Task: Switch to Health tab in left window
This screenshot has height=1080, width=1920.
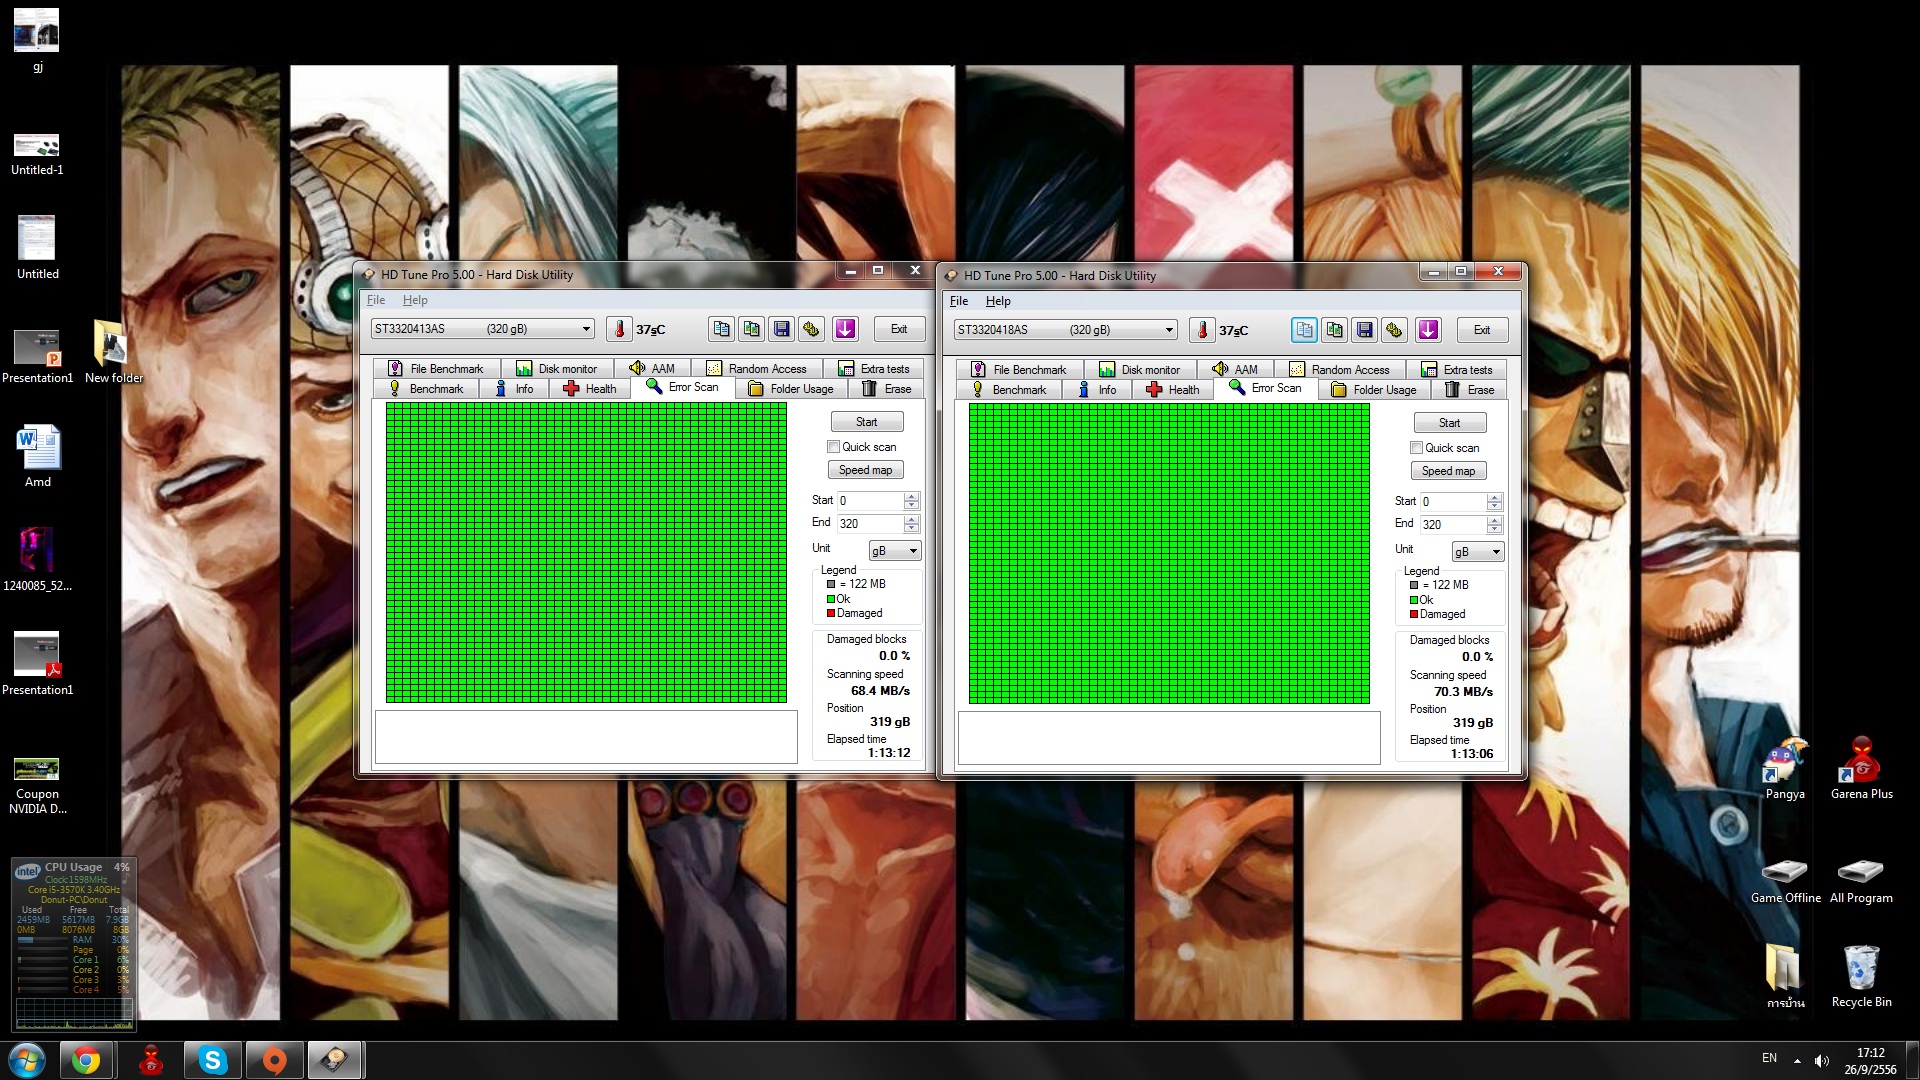Action: [x=590, y=389]
